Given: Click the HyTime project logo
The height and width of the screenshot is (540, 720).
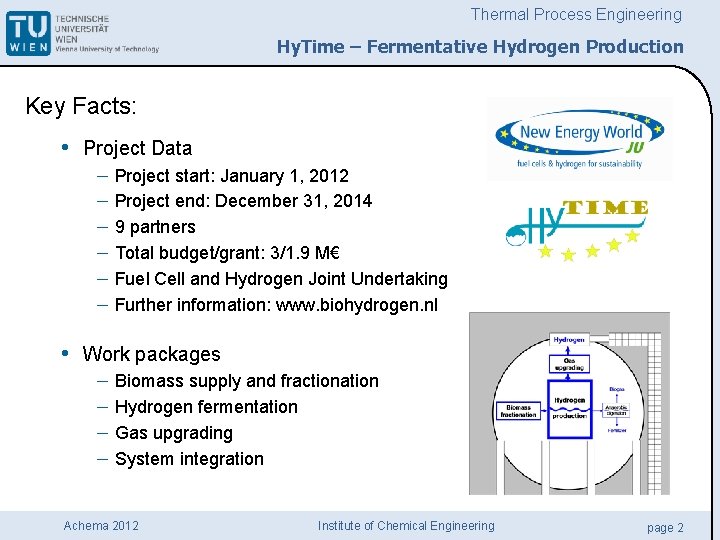Looking at the screenshot, I should [x=577, y=230].
